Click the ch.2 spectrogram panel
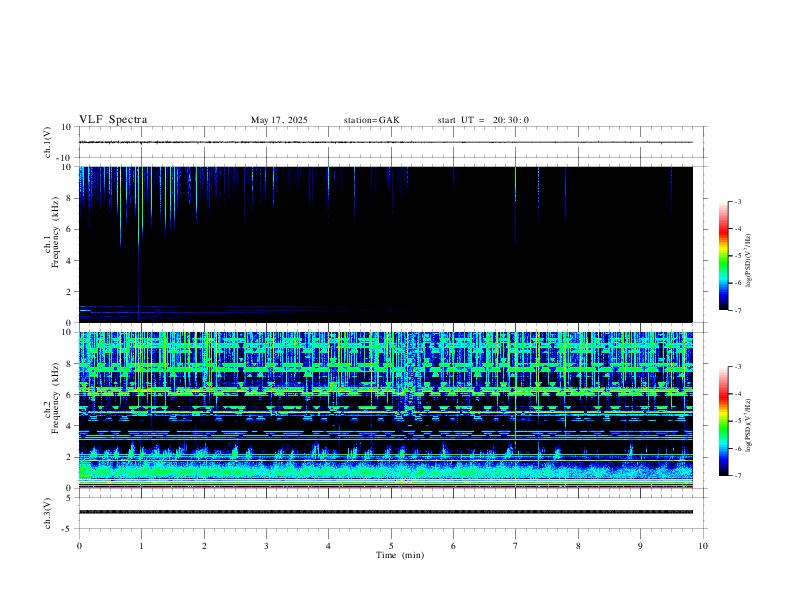This screenshot has height=612, width=792. click(386, 410)
